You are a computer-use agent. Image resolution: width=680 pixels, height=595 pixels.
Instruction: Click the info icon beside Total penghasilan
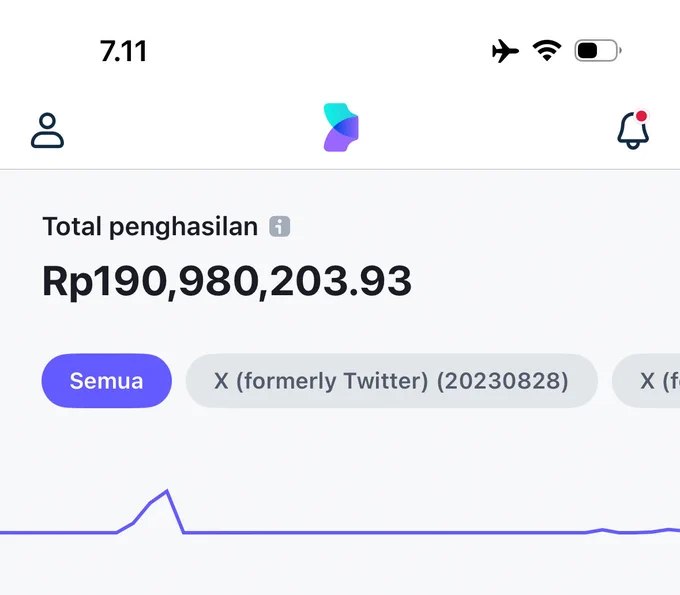(280, 226)
